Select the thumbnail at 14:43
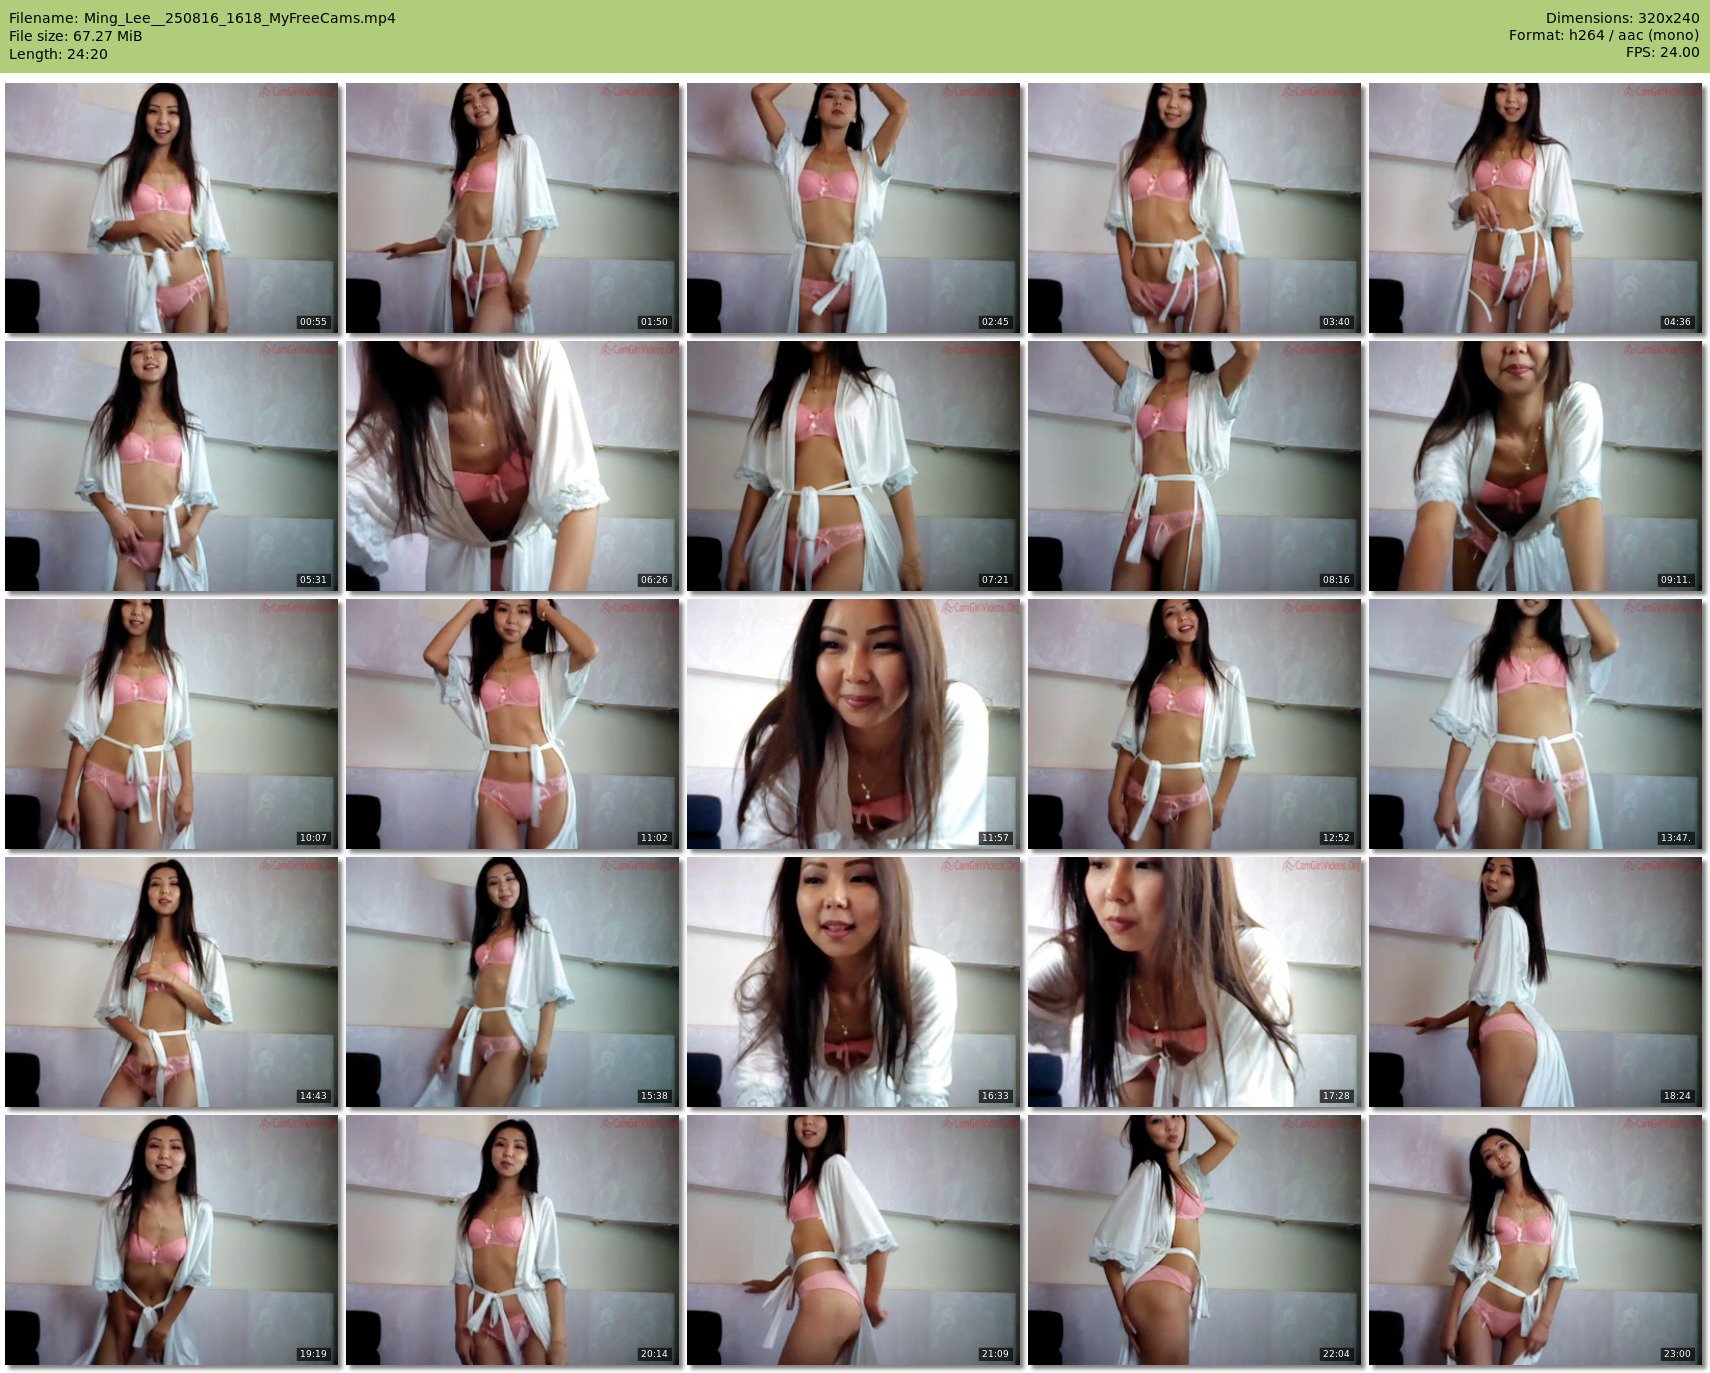This screenshot has width=1710, height=1373. tap(172, 982)
